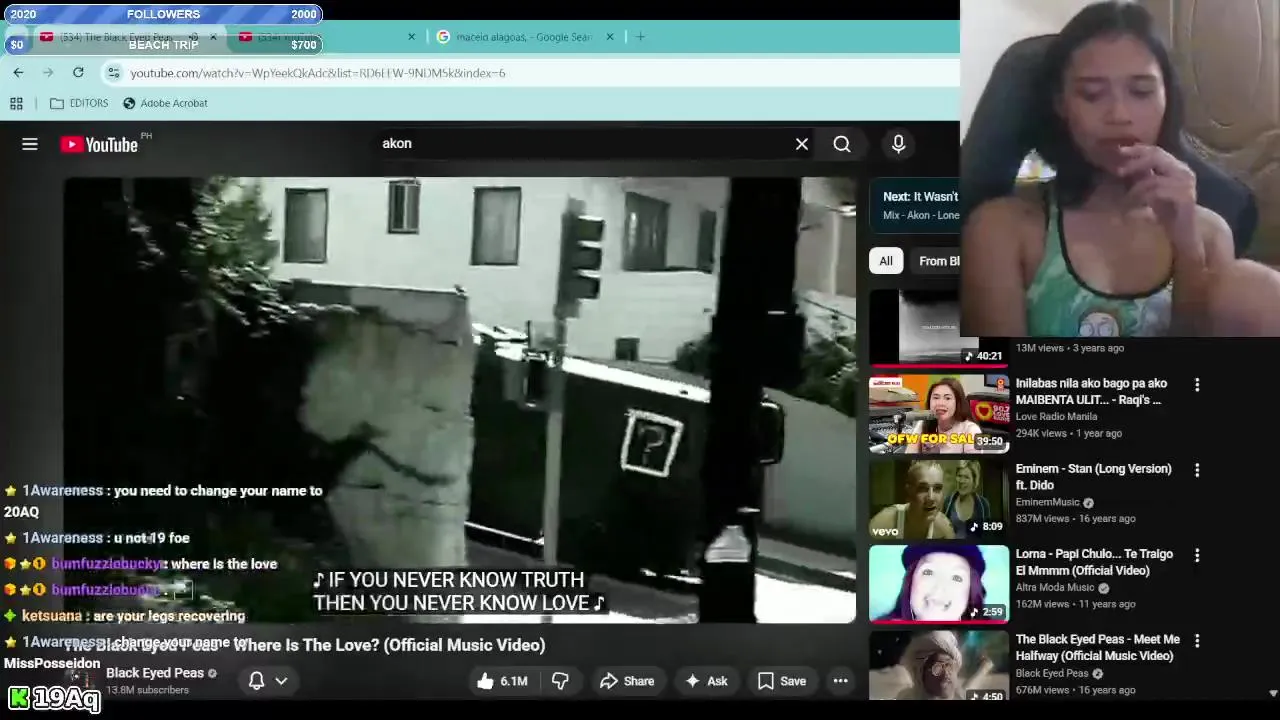
Task: Toggle the notification bell for Black Eyed Peas
Action: [x=256, y=681]
